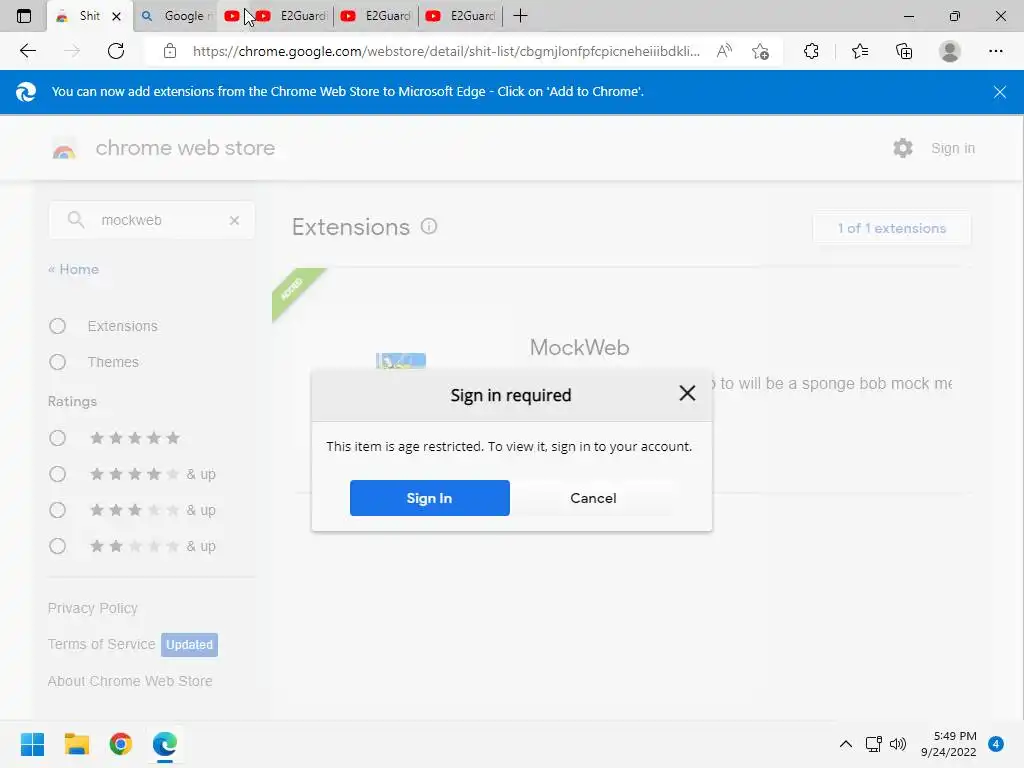Open the Extensions puzzle icon
Viewport: 1024px width, 768px height.
(811, 51)
